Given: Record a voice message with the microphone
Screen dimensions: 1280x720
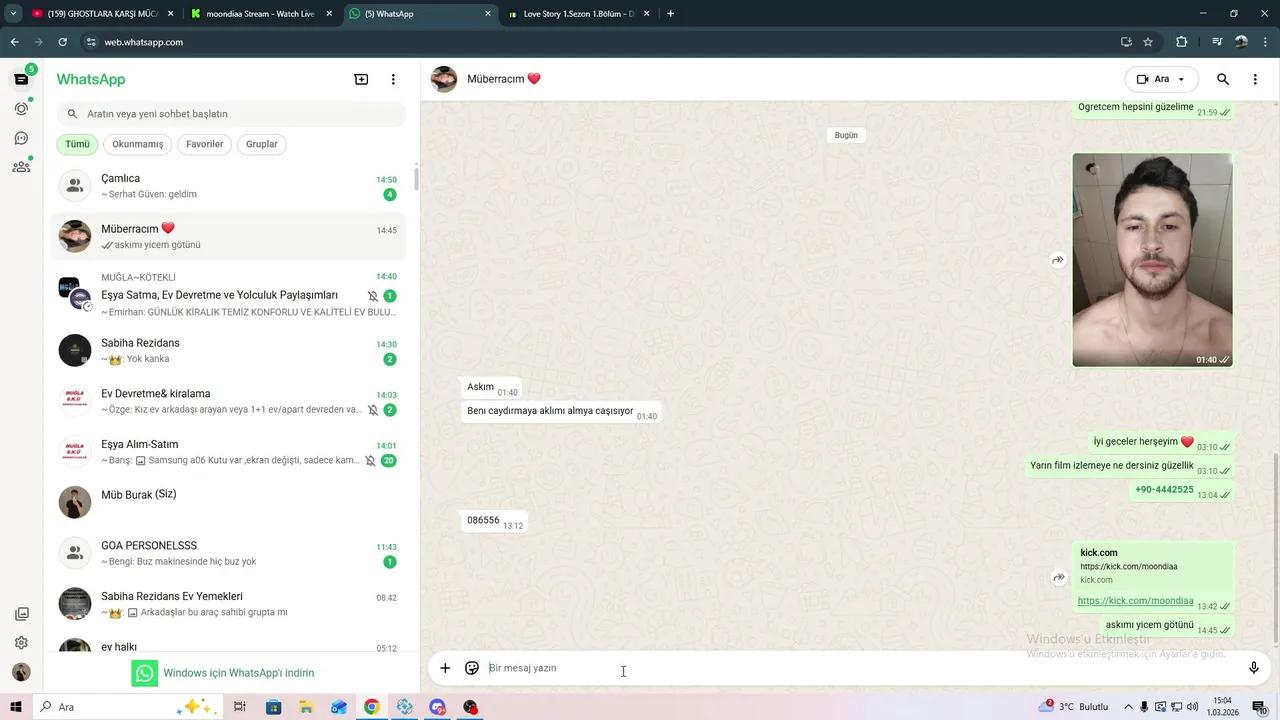Looking at the screenshot, I should tap(1254, 668).
